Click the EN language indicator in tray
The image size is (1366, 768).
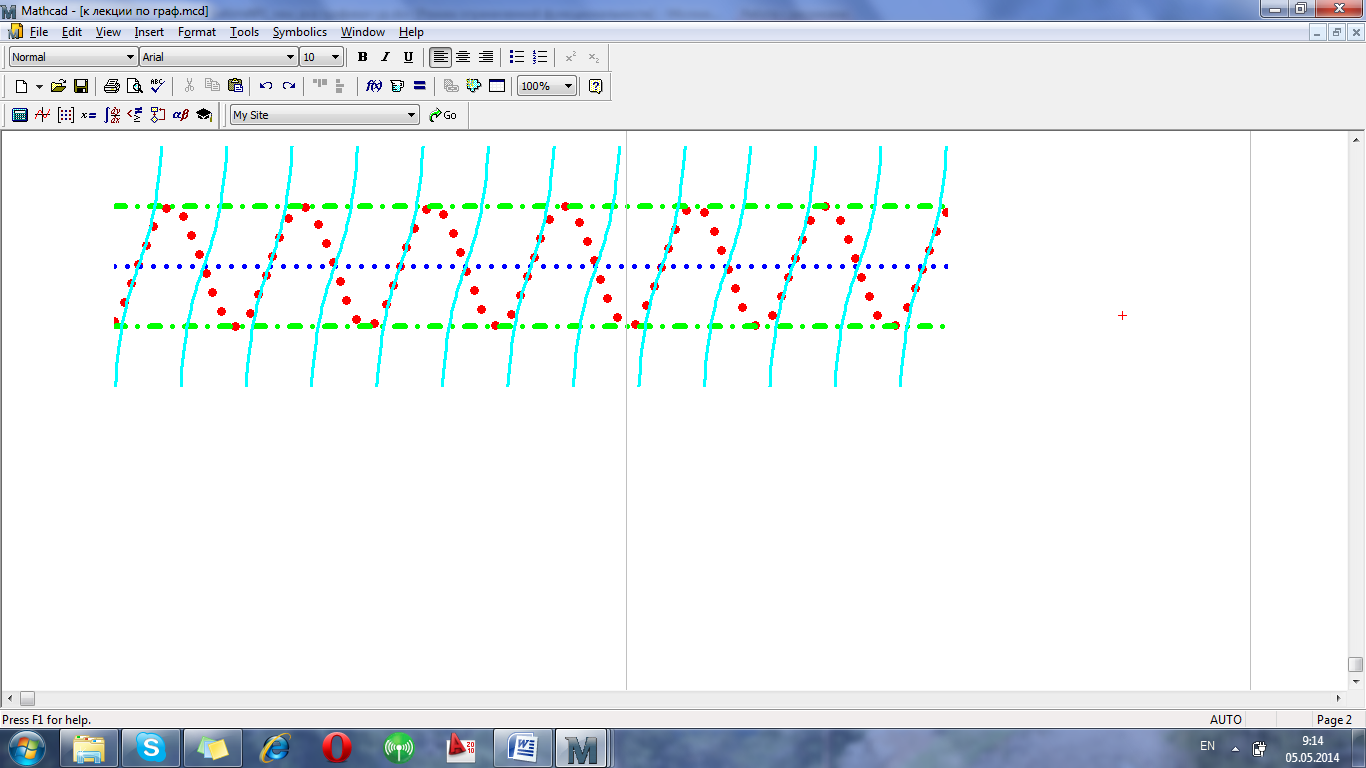(1207, 746)
